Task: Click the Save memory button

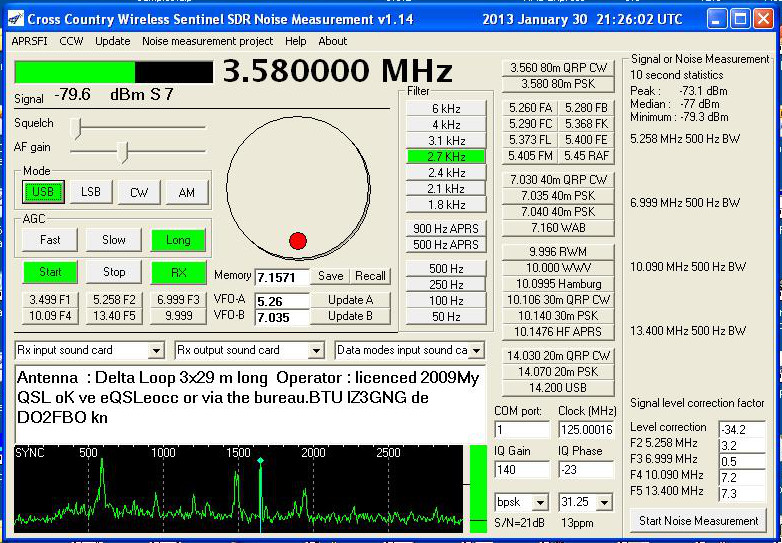Action: point(331,276)
